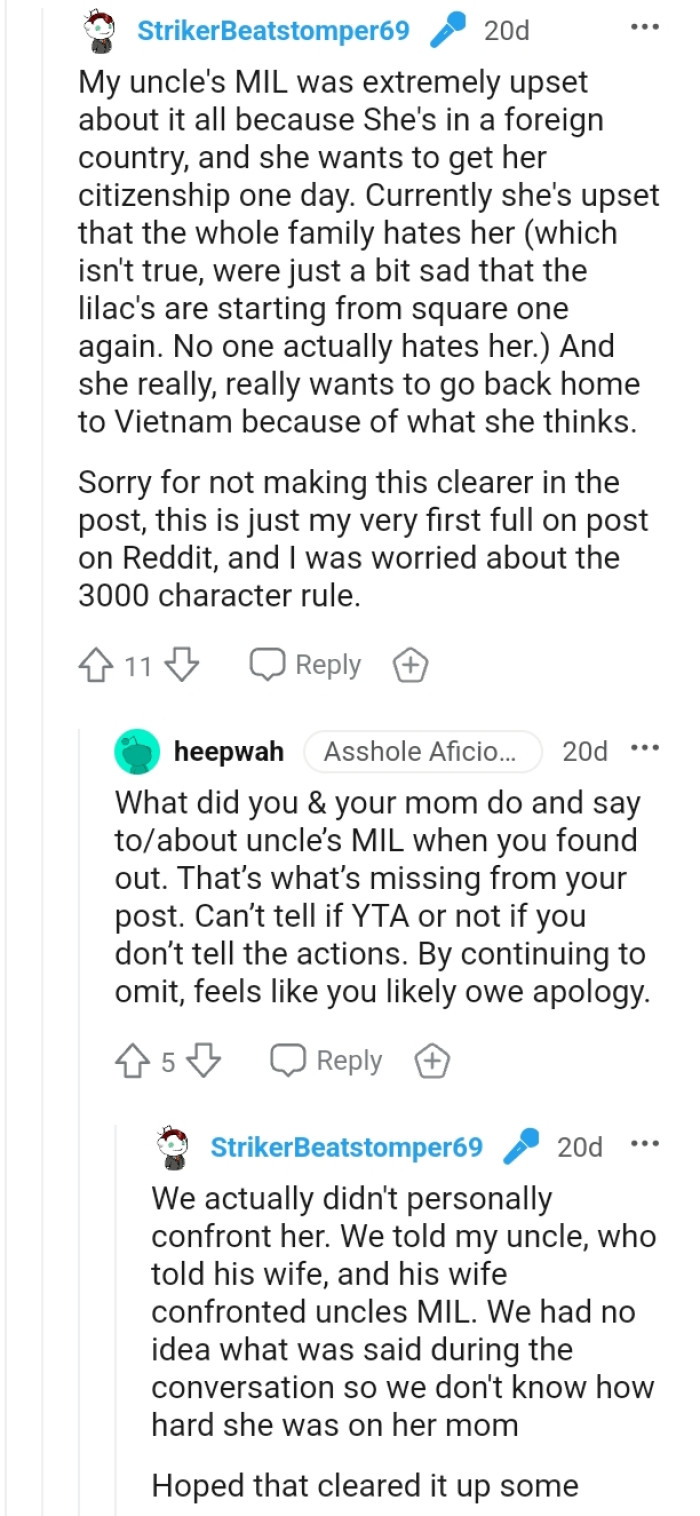Click OP microphone icon on bottom reply

click(x=520, y=1146)
